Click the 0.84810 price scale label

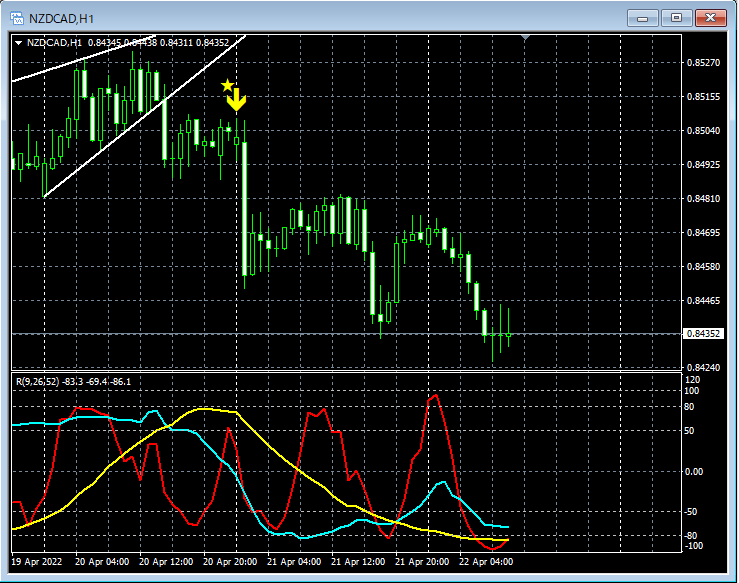pyautogui.click(x=703, y=198)
